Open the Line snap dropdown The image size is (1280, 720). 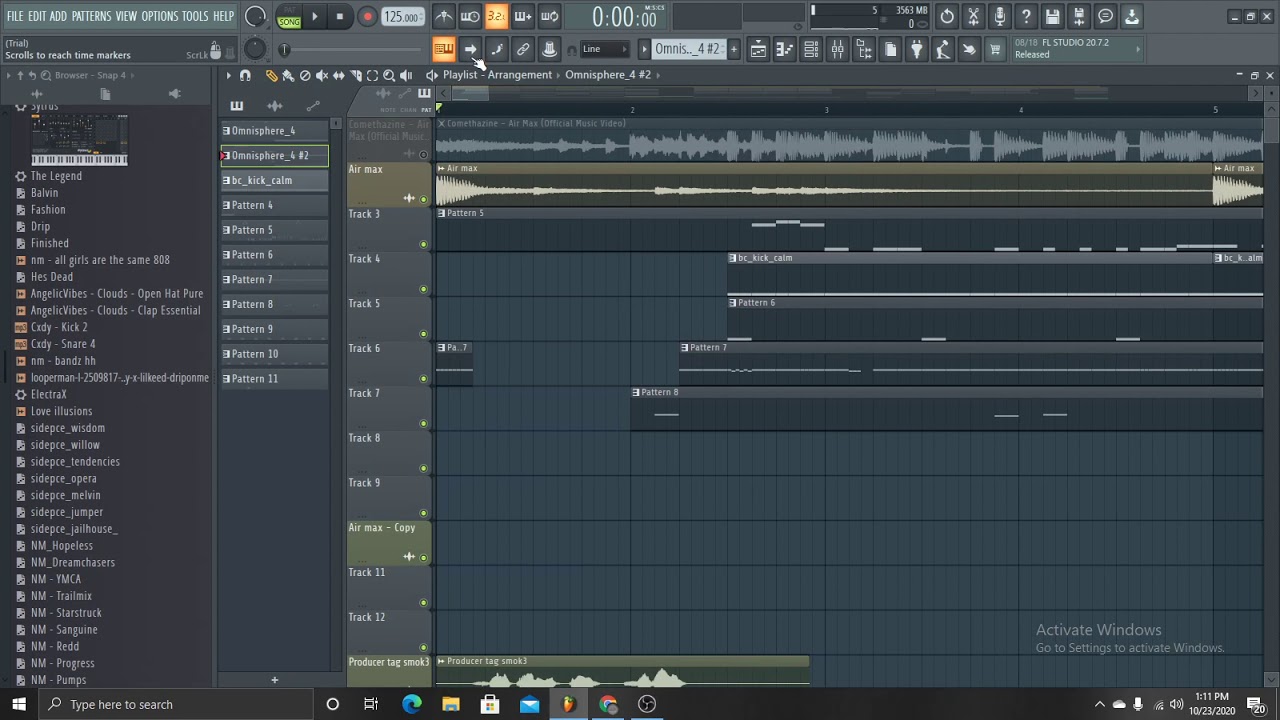point(604,49)
